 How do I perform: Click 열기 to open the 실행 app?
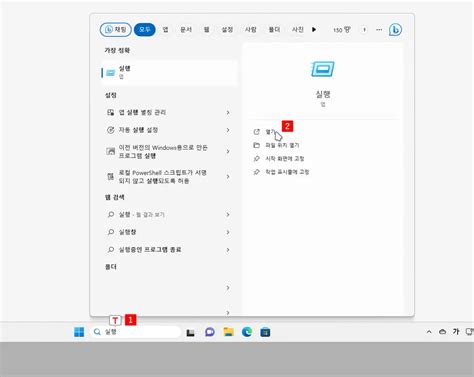point(270,132)
